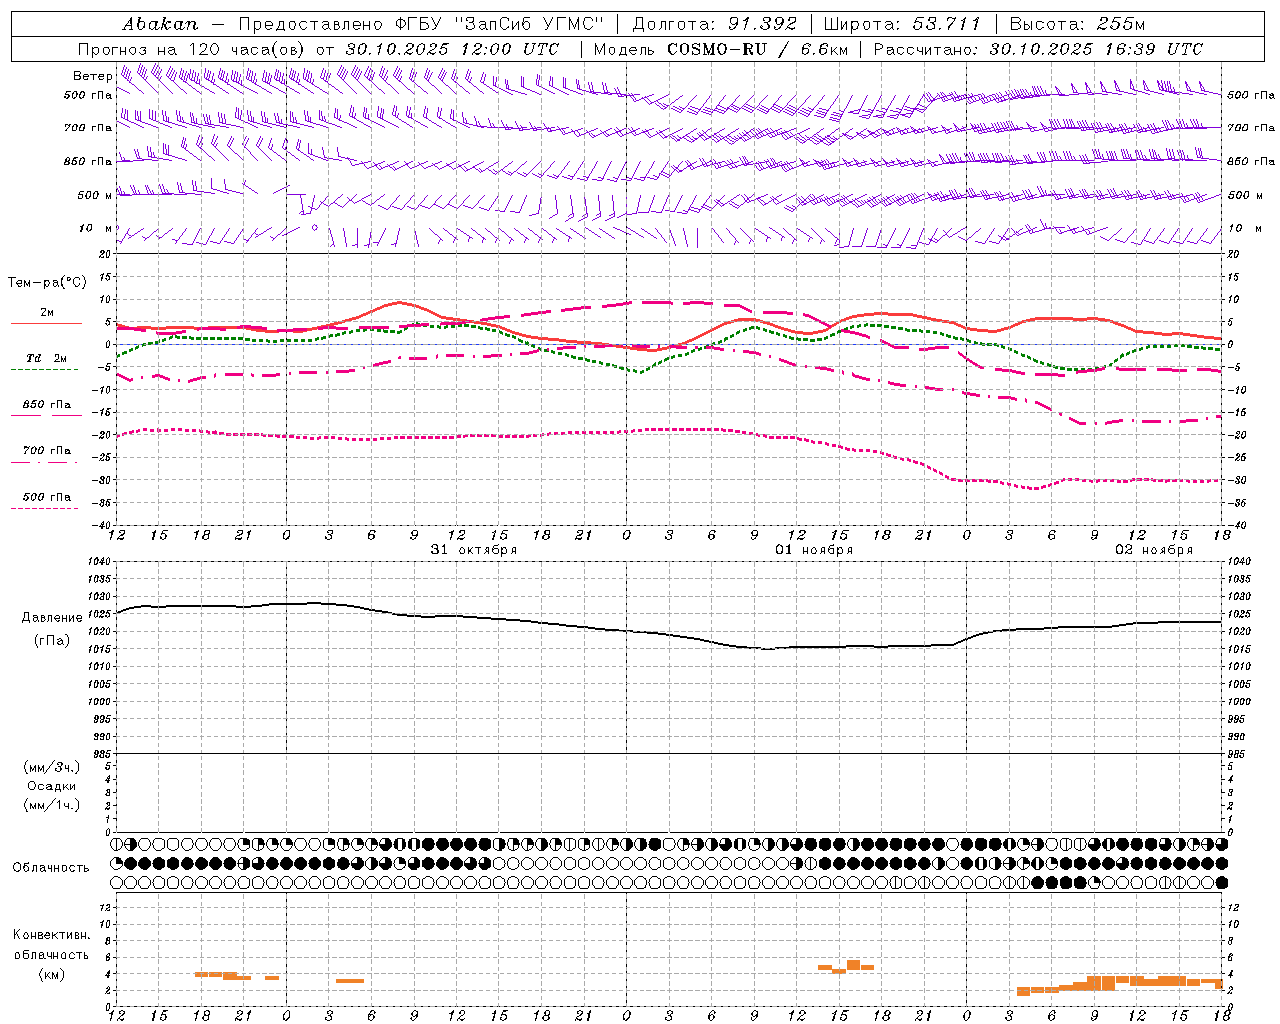The image size is (1280, 1024).
Task: Click the '31 октября' date label
Action: 473,550
